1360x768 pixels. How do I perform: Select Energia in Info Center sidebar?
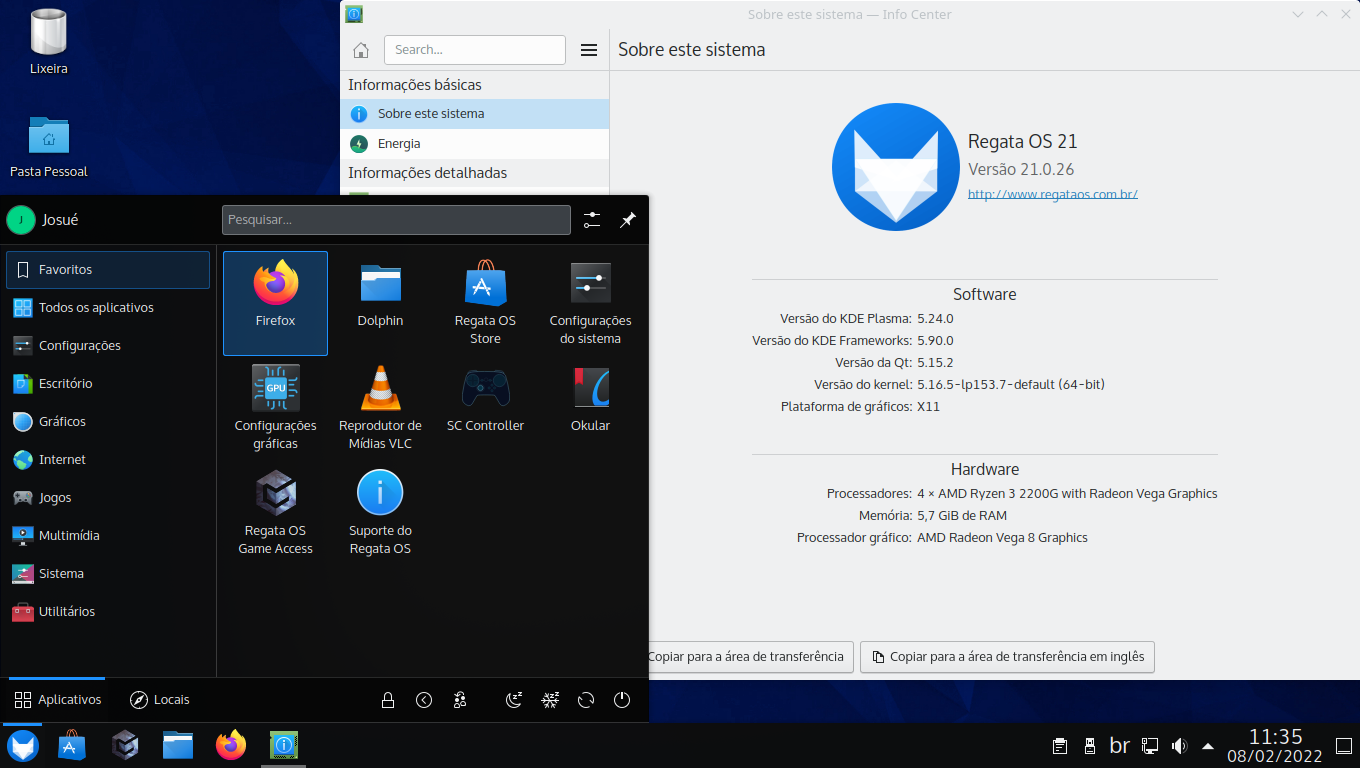[475, 144]
